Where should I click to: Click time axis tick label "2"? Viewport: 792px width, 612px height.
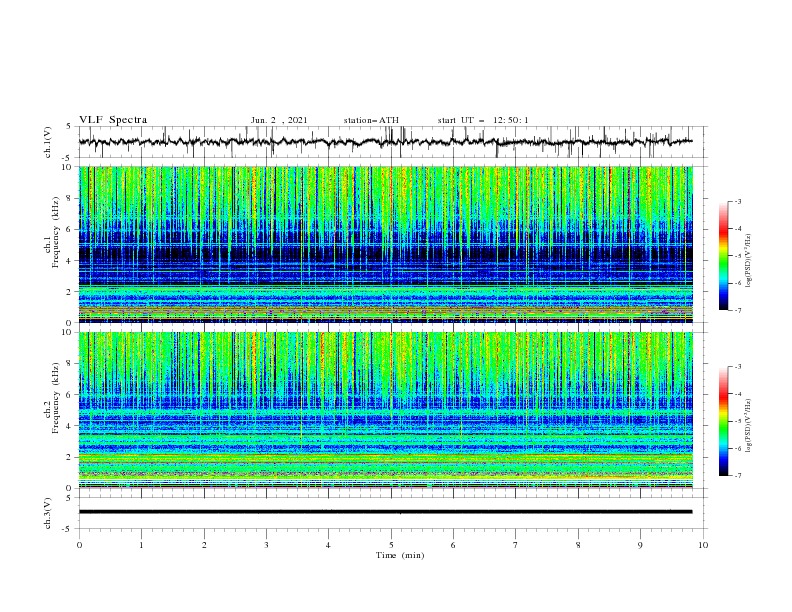pos(204,545)
